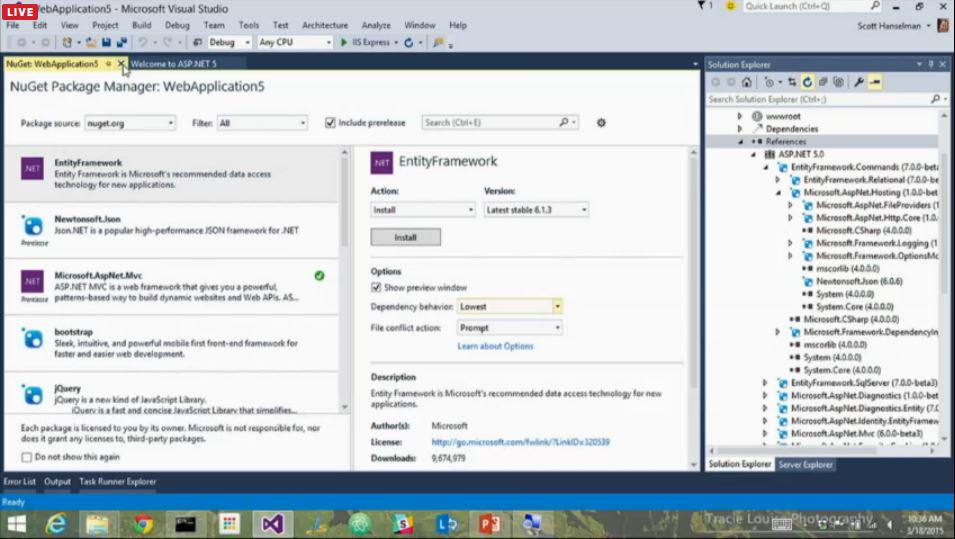955x539 pixels.
Task: Toggle Show preview window checkbox
Action: click(376, 287)
